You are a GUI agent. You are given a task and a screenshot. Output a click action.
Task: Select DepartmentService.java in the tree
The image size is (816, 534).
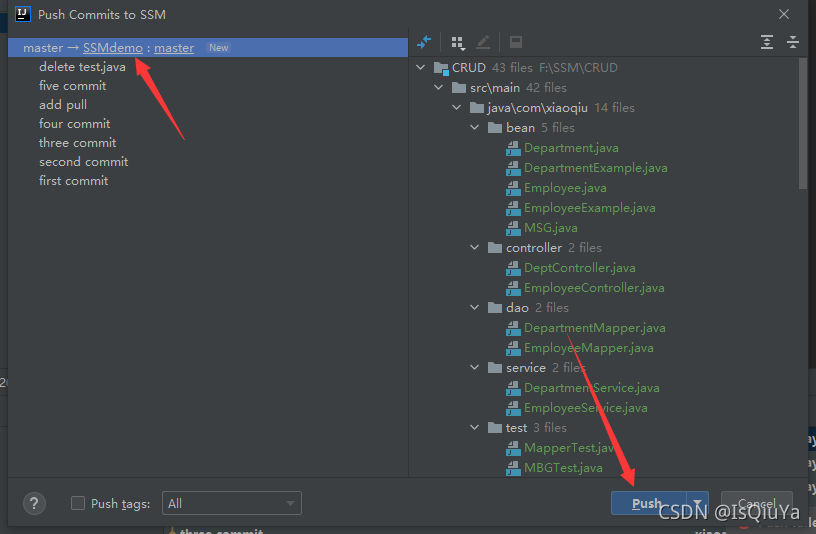(x=592, y=388)
